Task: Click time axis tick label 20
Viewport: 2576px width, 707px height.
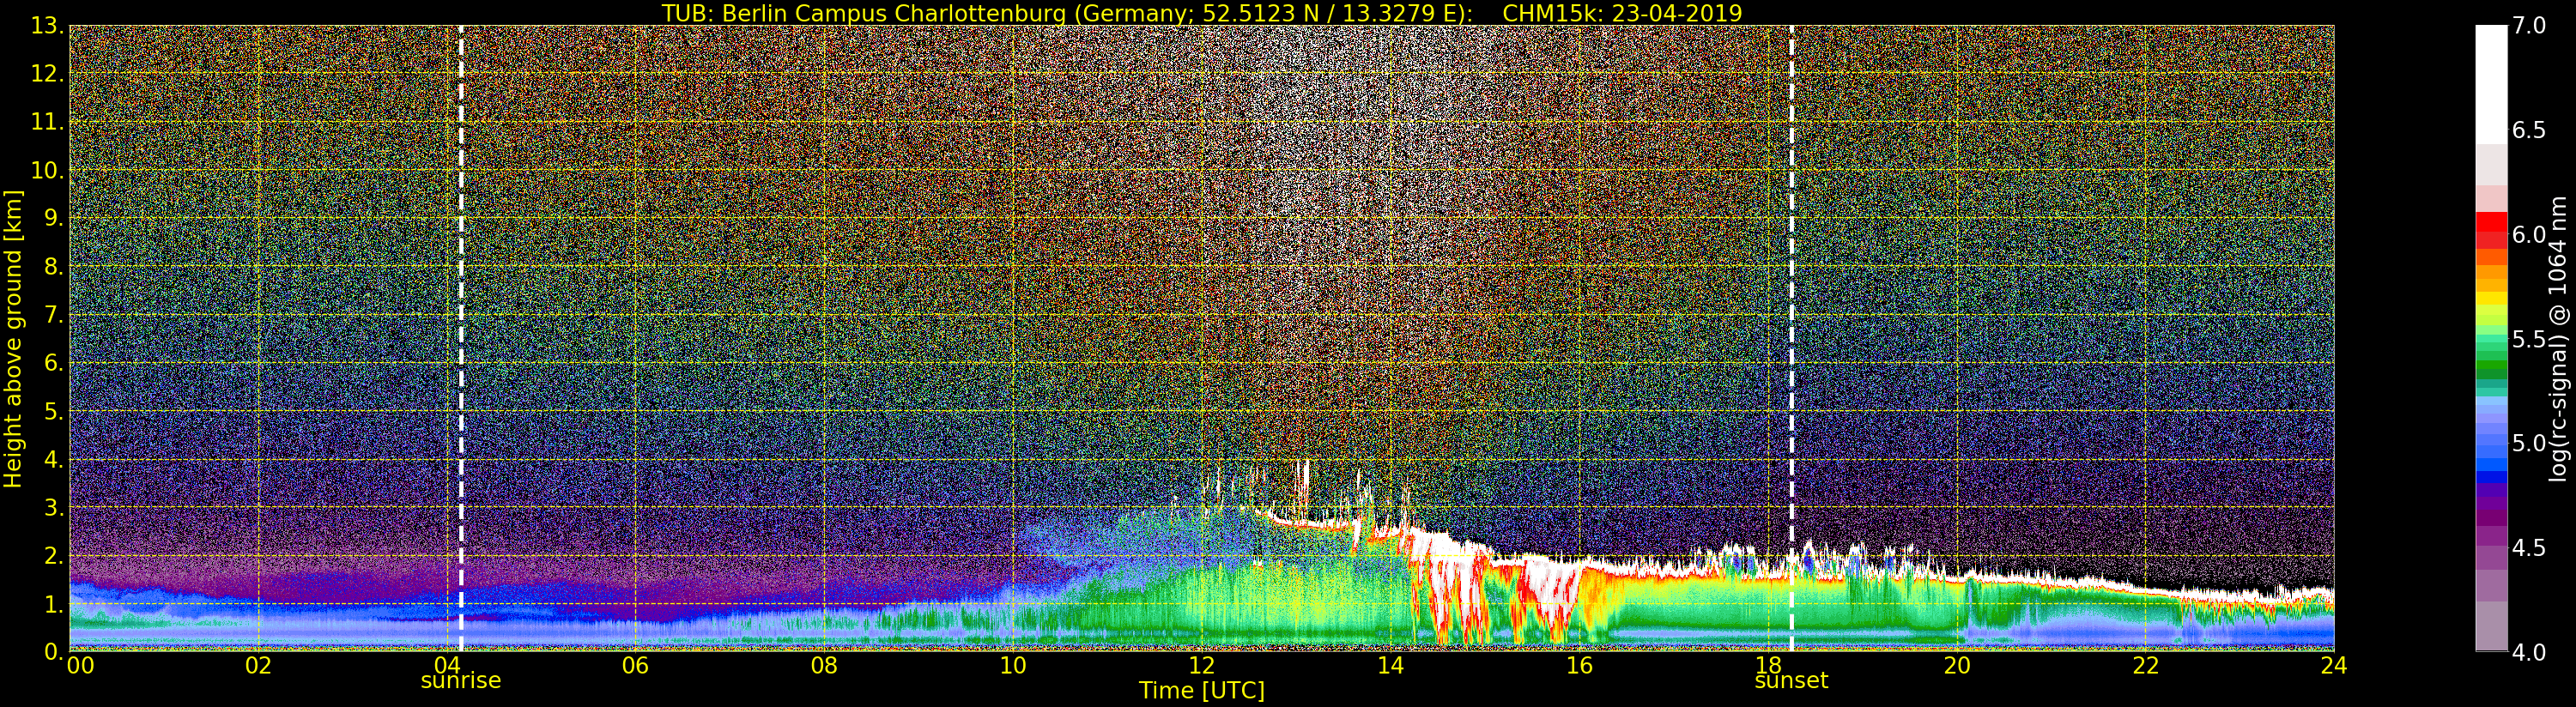Action: click(1956, 666)
